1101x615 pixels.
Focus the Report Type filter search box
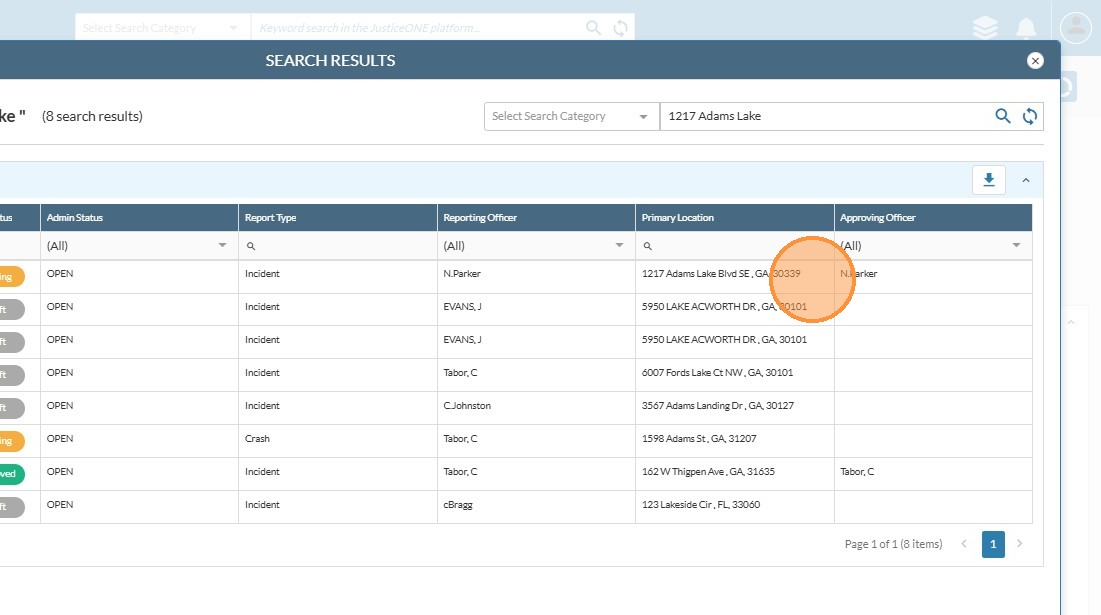(x=337, y=246)
